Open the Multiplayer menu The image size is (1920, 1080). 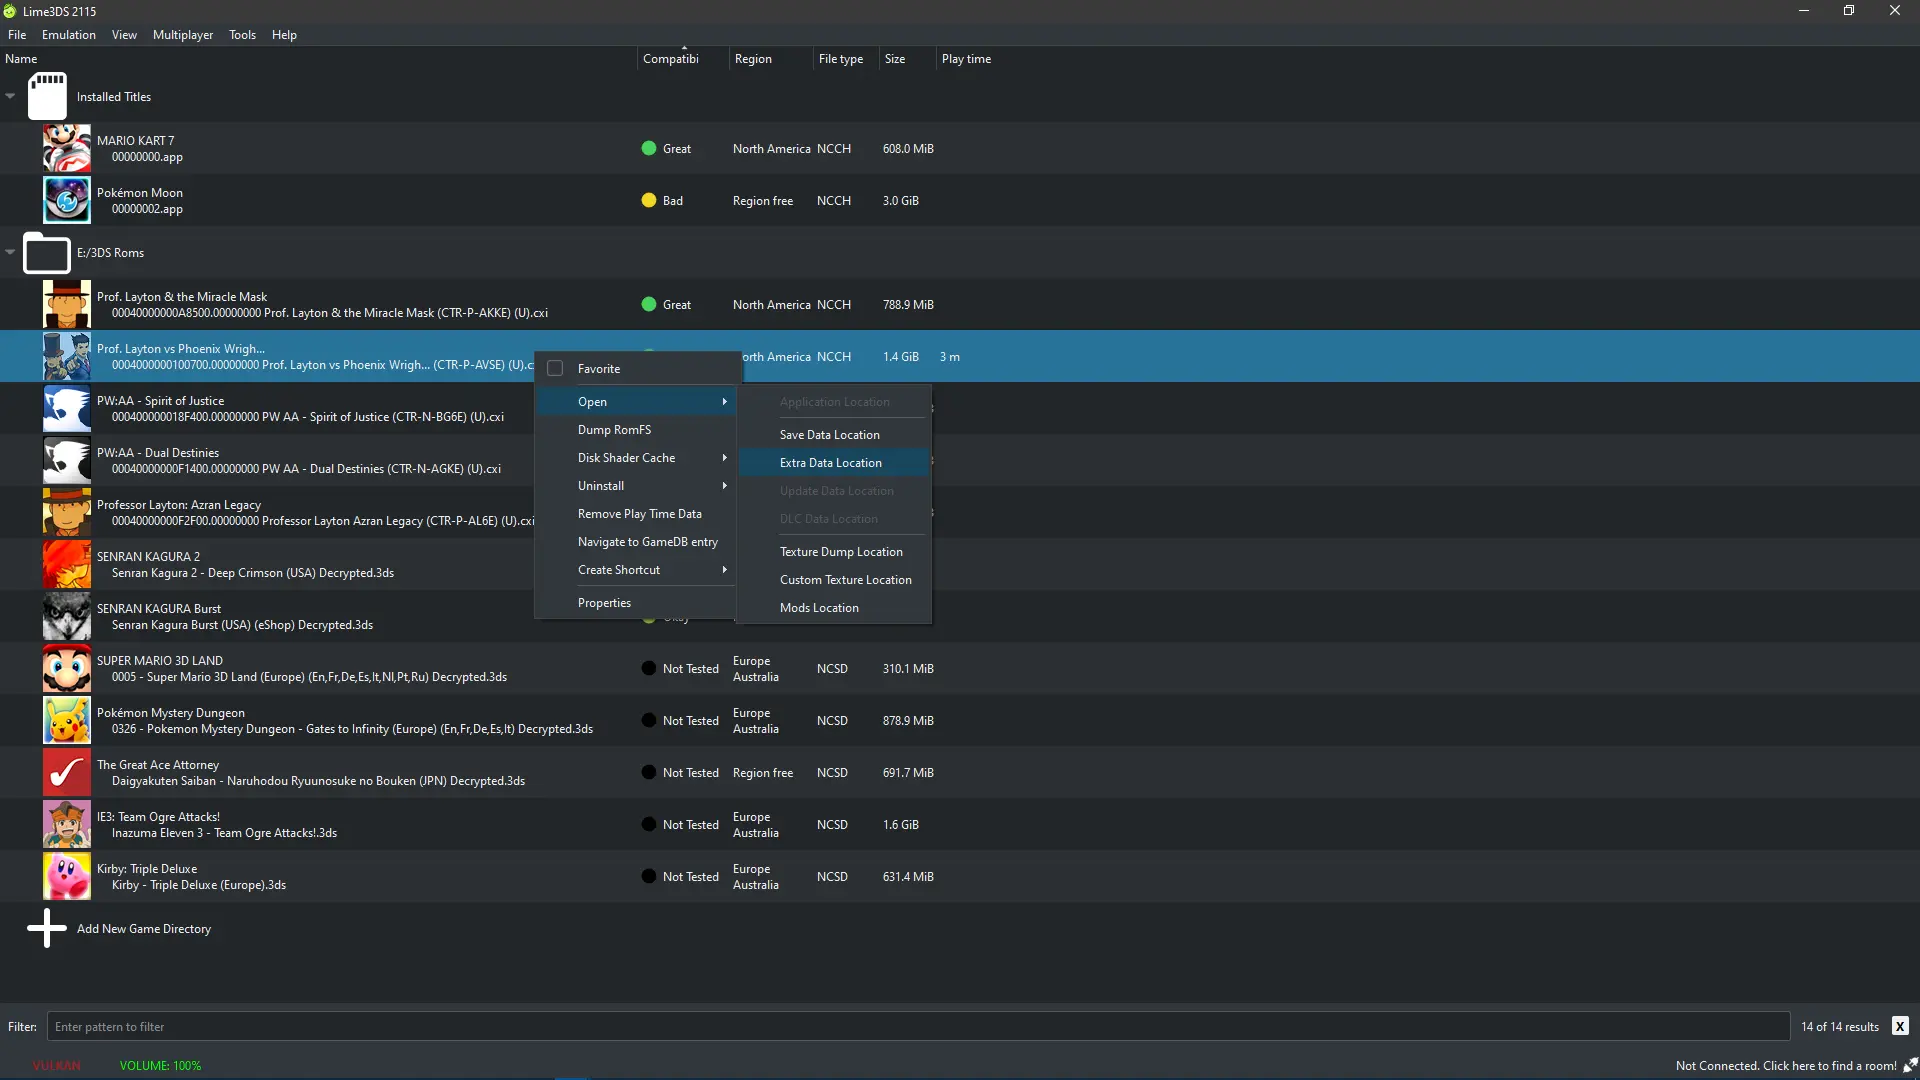pos(183,34)
